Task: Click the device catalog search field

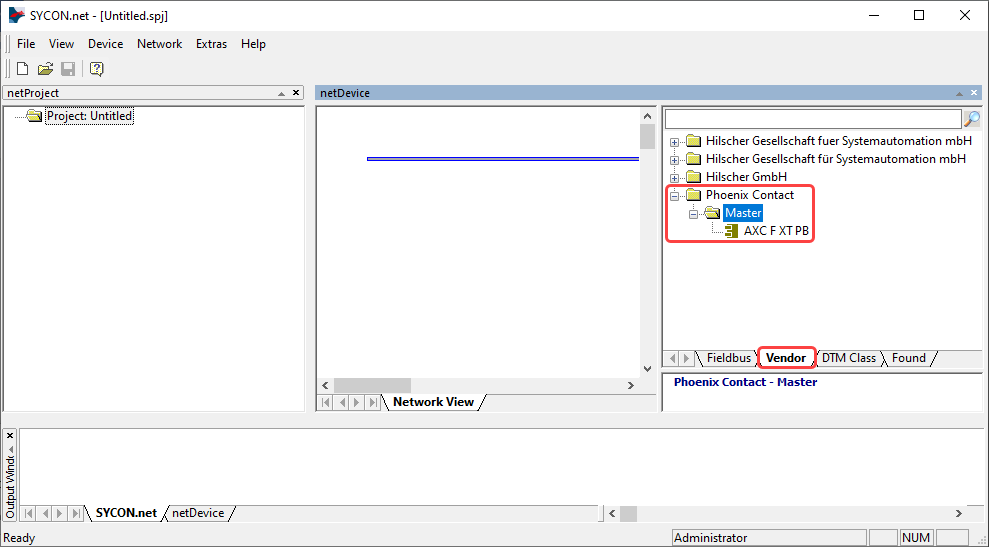Action: (x=812, y=119)
